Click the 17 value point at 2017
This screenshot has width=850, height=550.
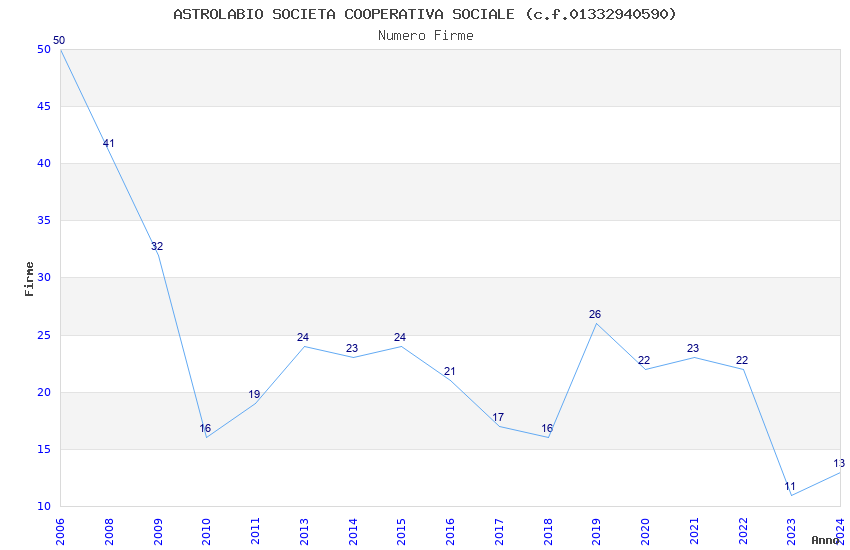(x=498, y=417)
